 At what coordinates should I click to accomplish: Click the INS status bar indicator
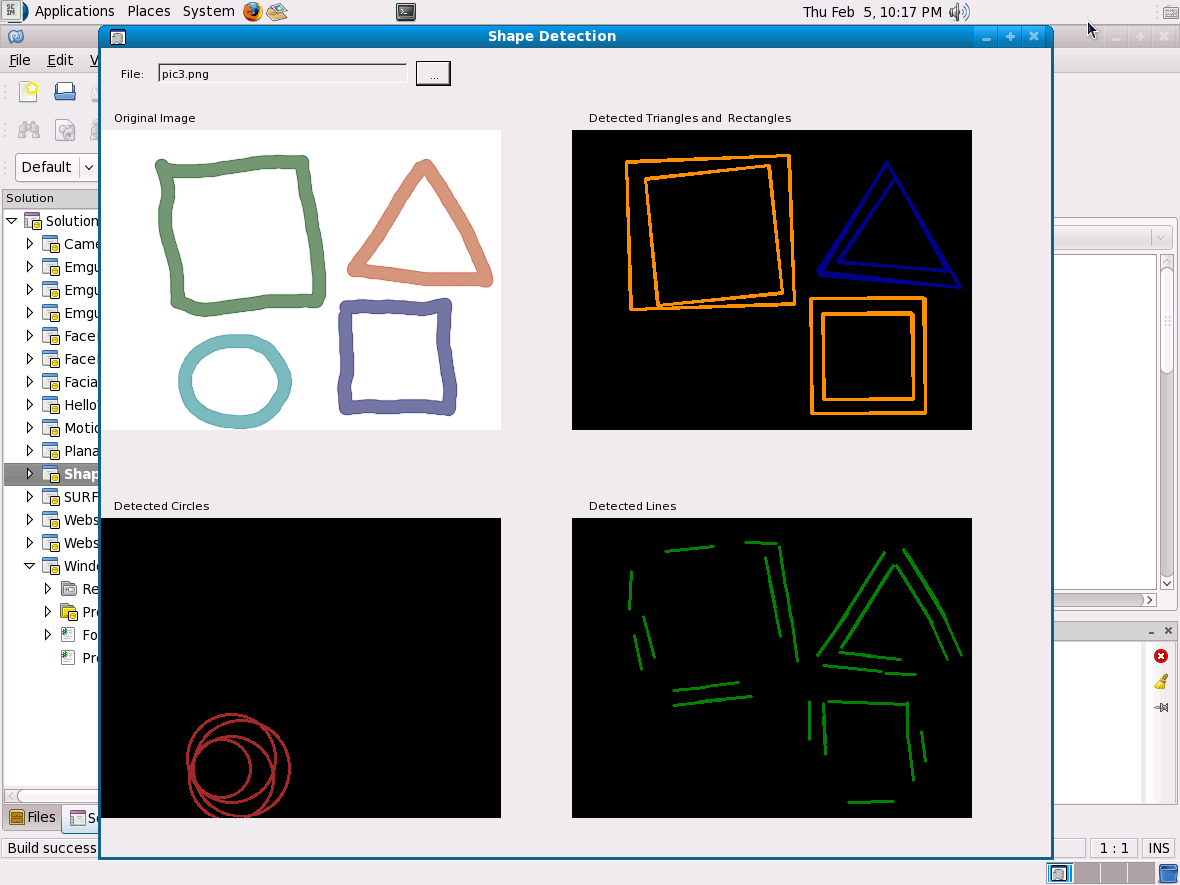(1159, 848)
